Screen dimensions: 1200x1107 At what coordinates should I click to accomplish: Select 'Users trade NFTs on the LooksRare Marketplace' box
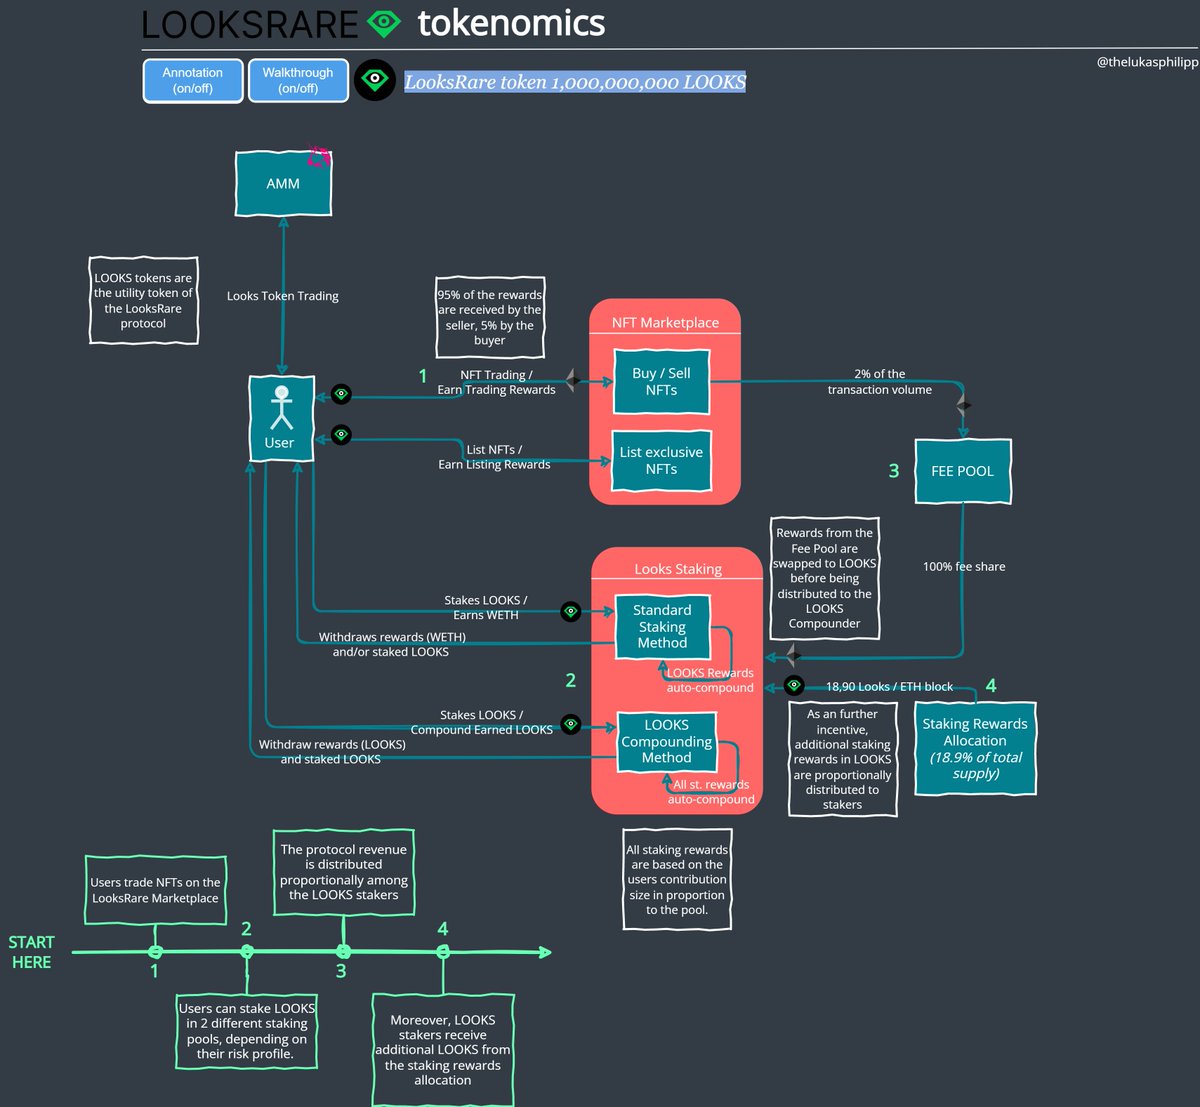point(155,890)
